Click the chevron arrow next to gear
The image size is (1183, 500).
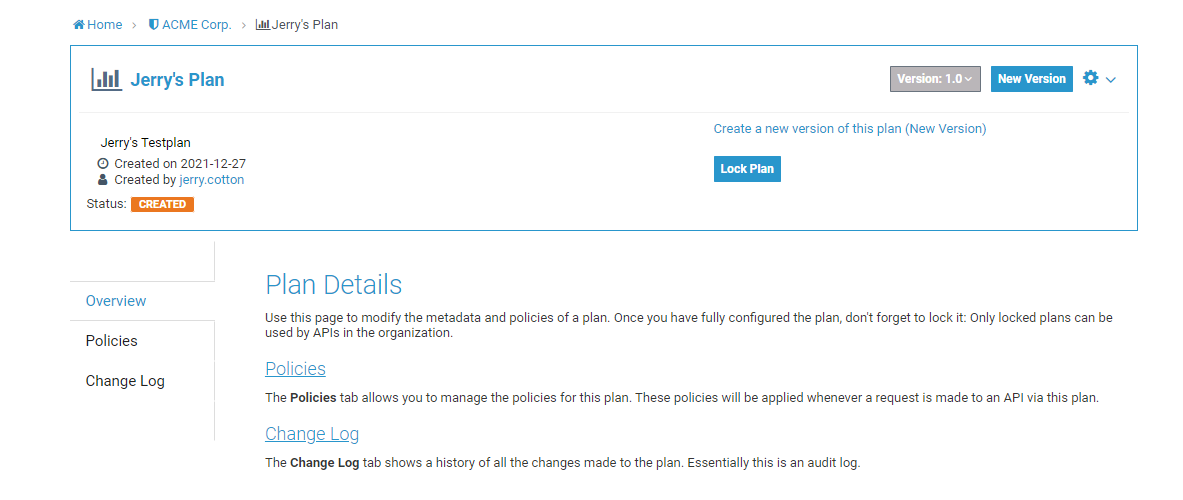coord(1111,80)
